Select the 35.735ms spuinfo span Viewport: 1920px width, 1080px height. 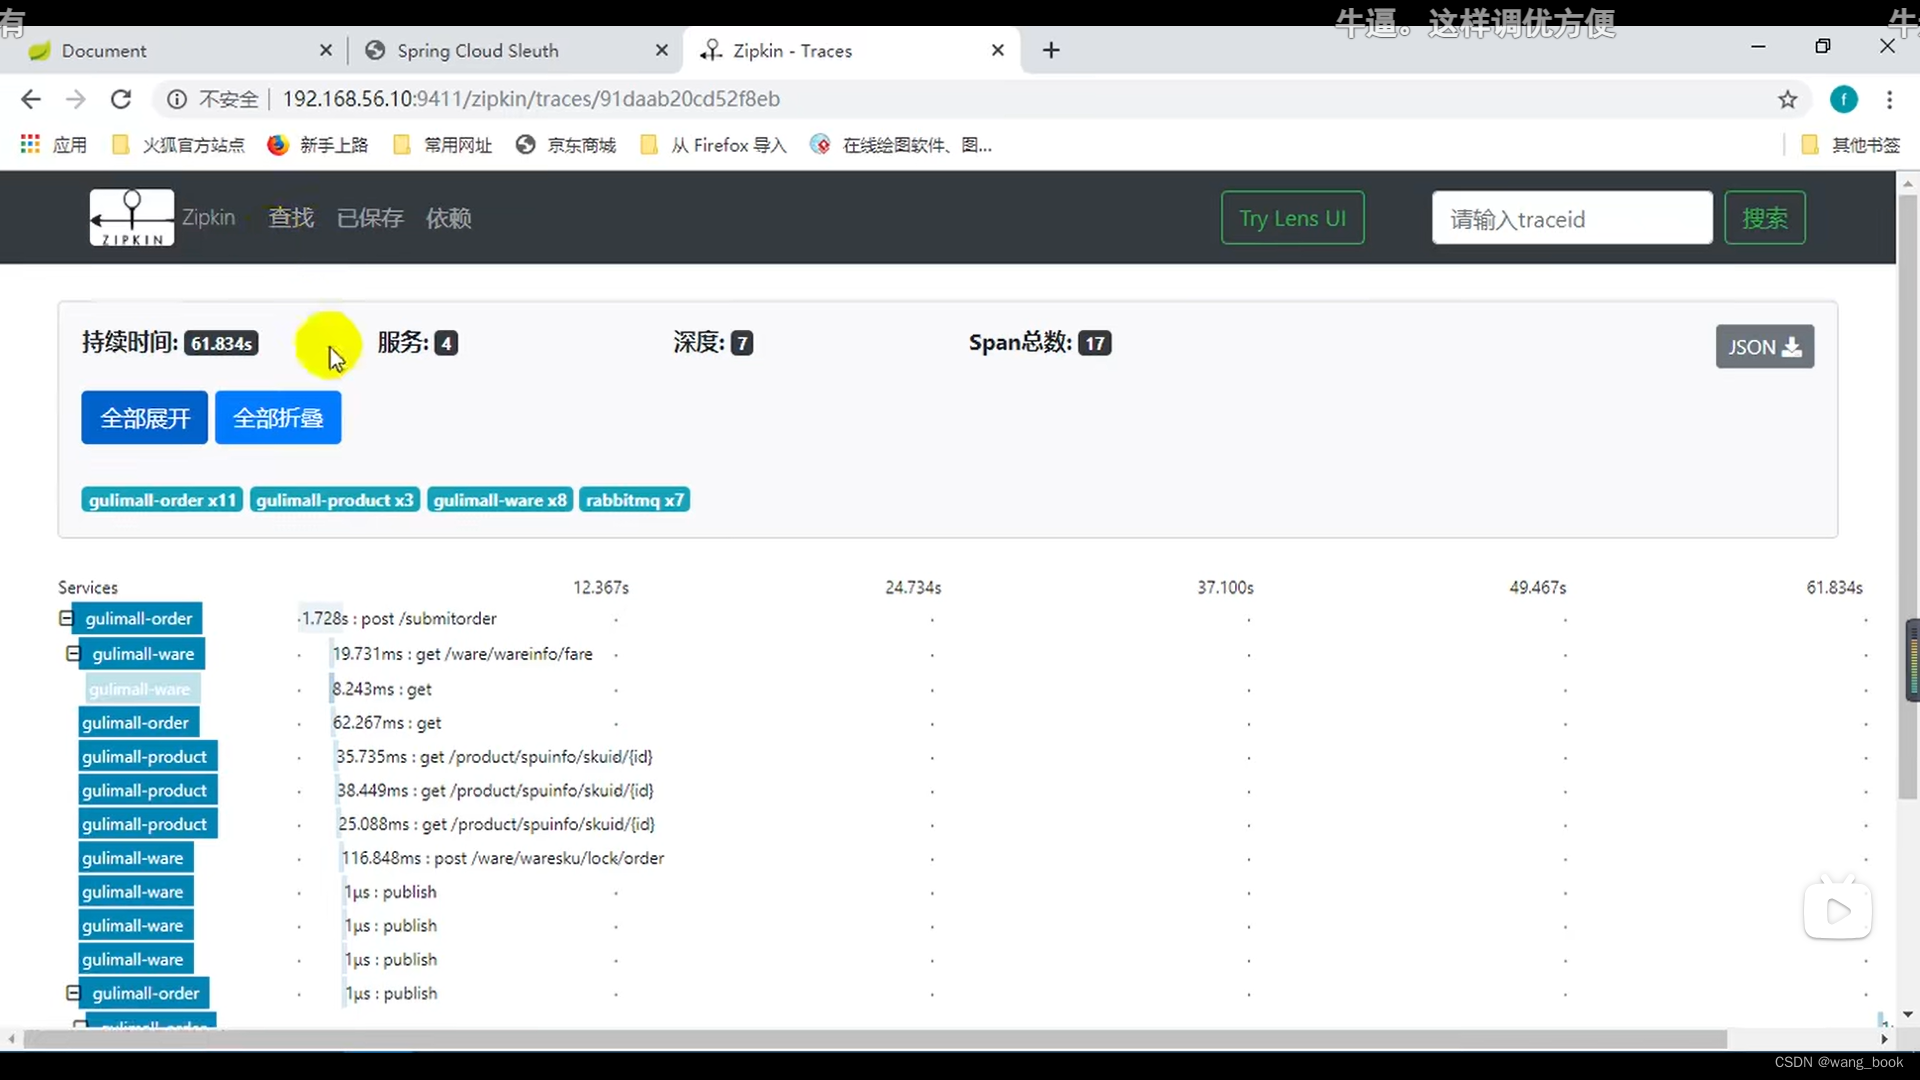pyautogui.click(x=494, y=757)
